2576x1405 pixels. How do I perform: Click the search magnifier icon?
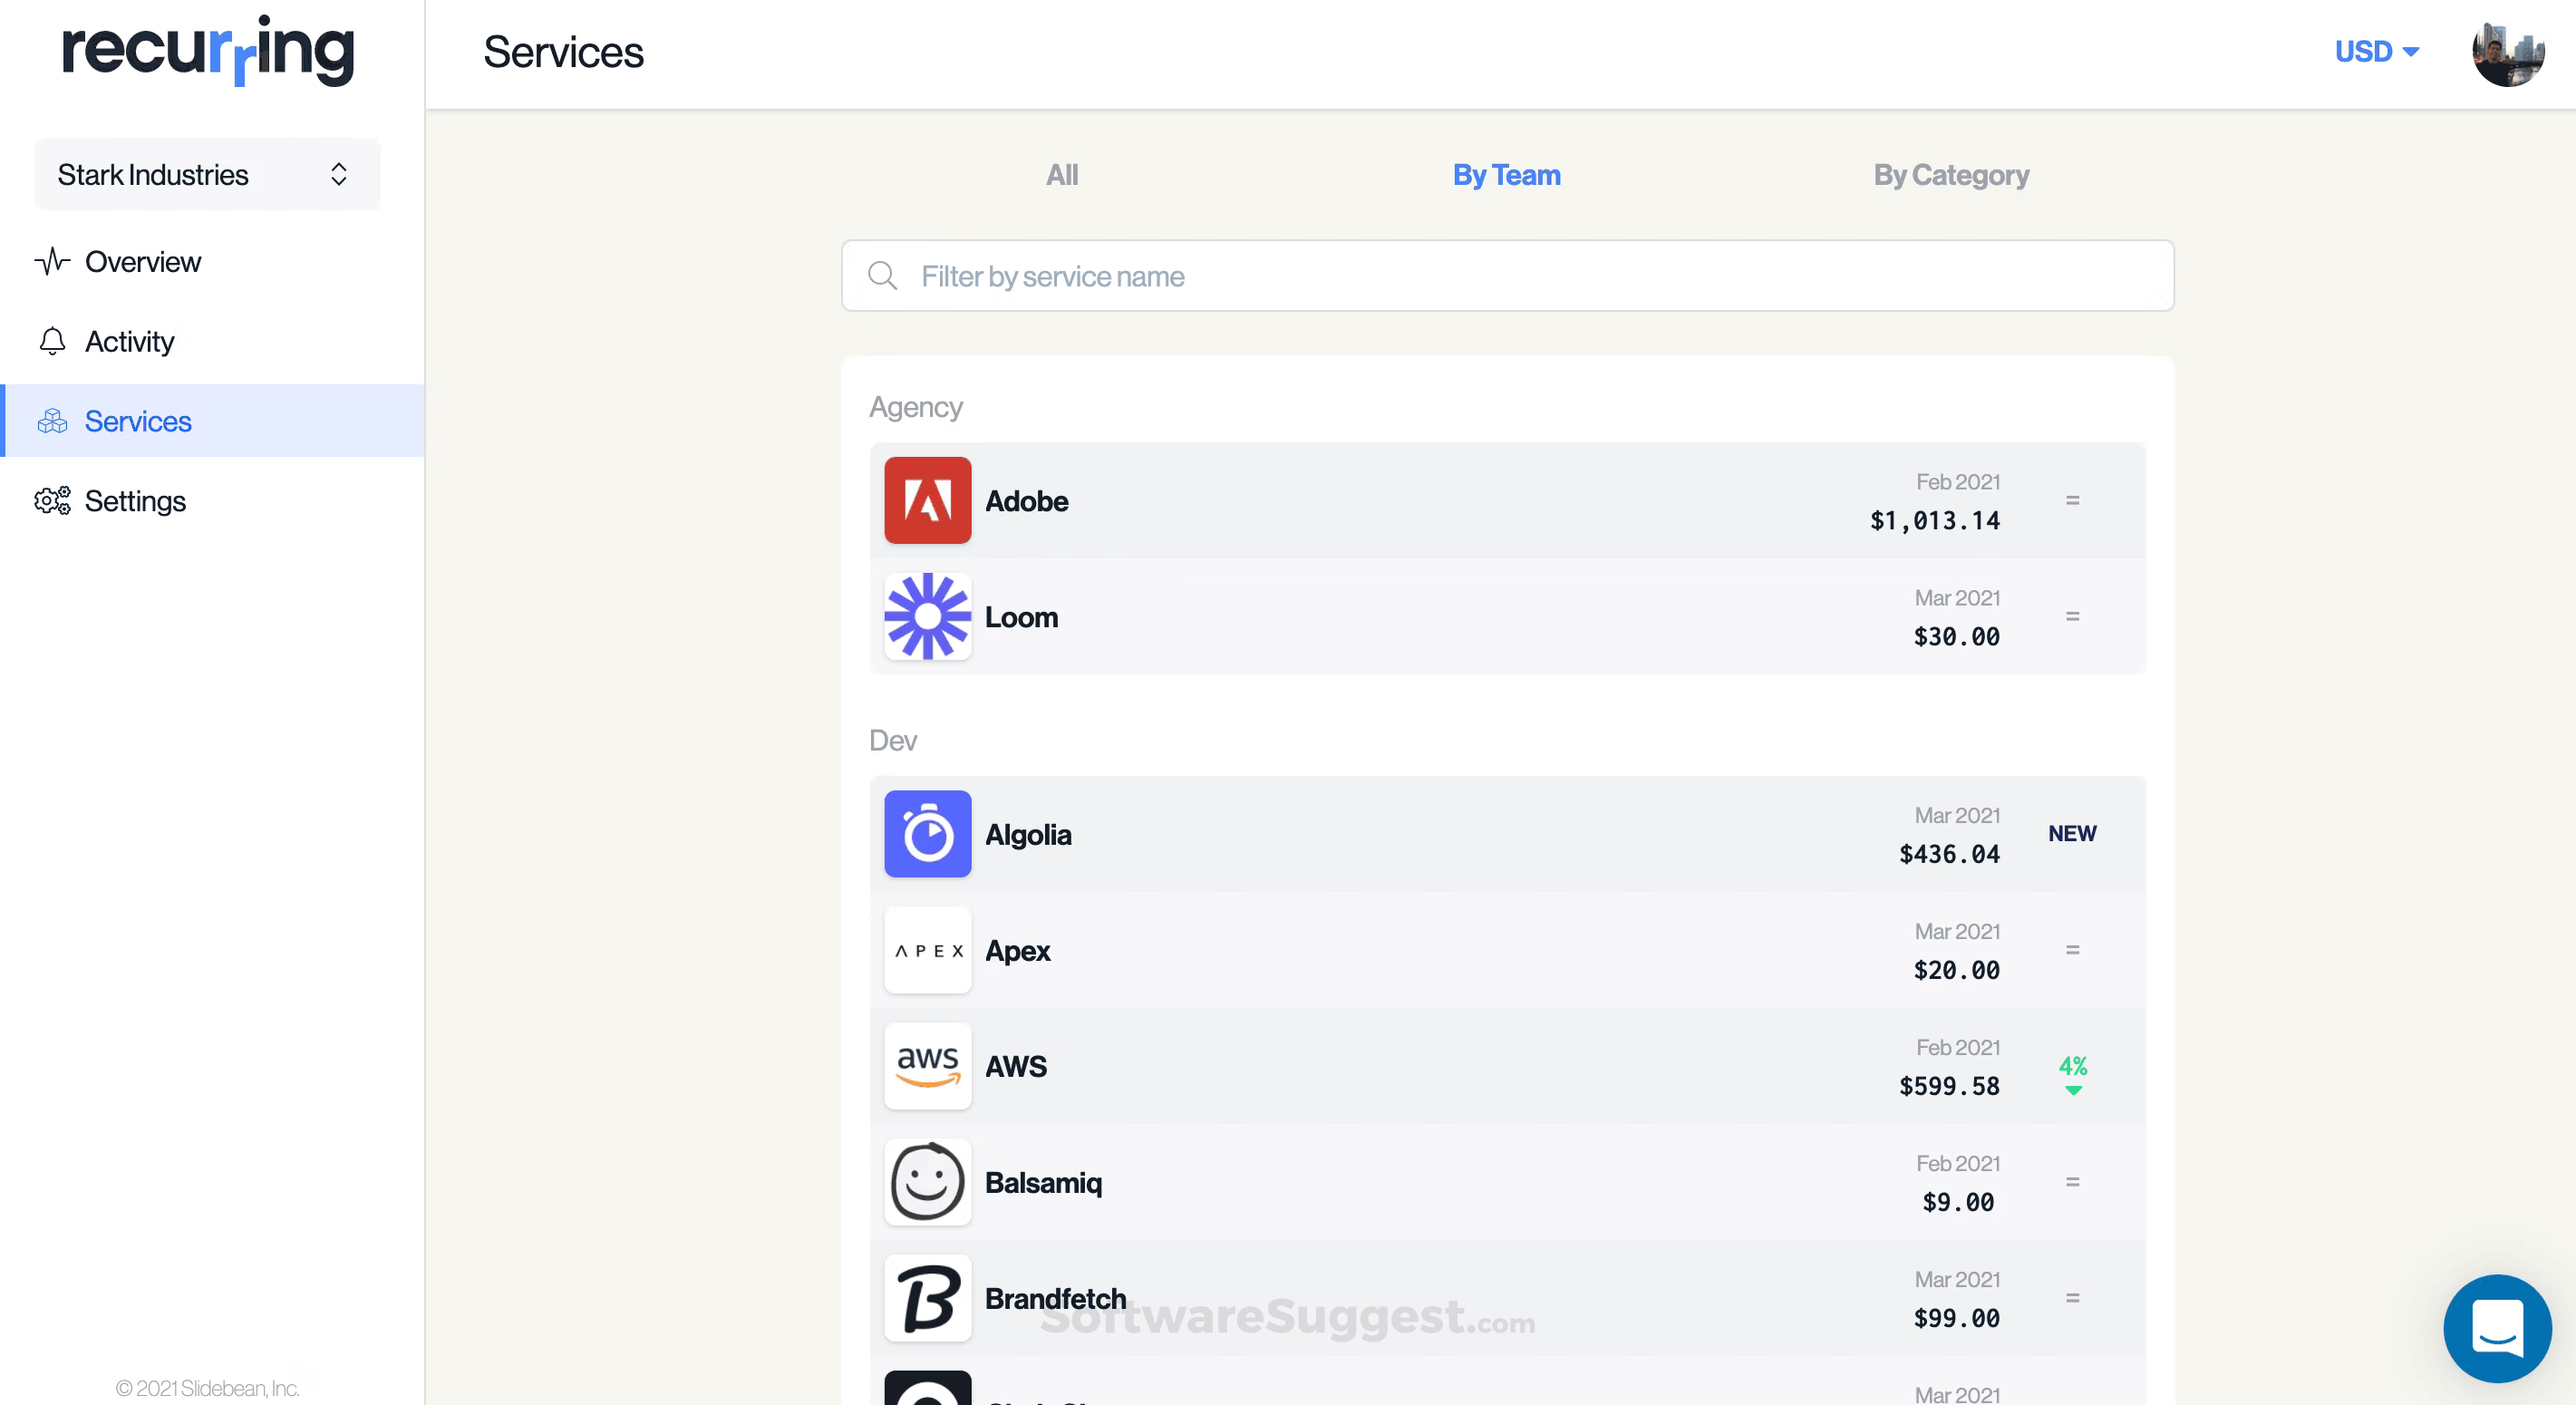pos(883,276)
